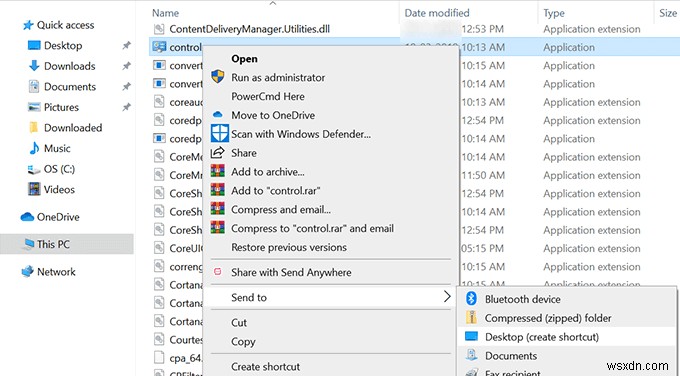This screenshot has width=680, height=376.
Task: Click the ContentDeliveryManager.Utilities.dll file icon
Action: (x=160, y=29)
